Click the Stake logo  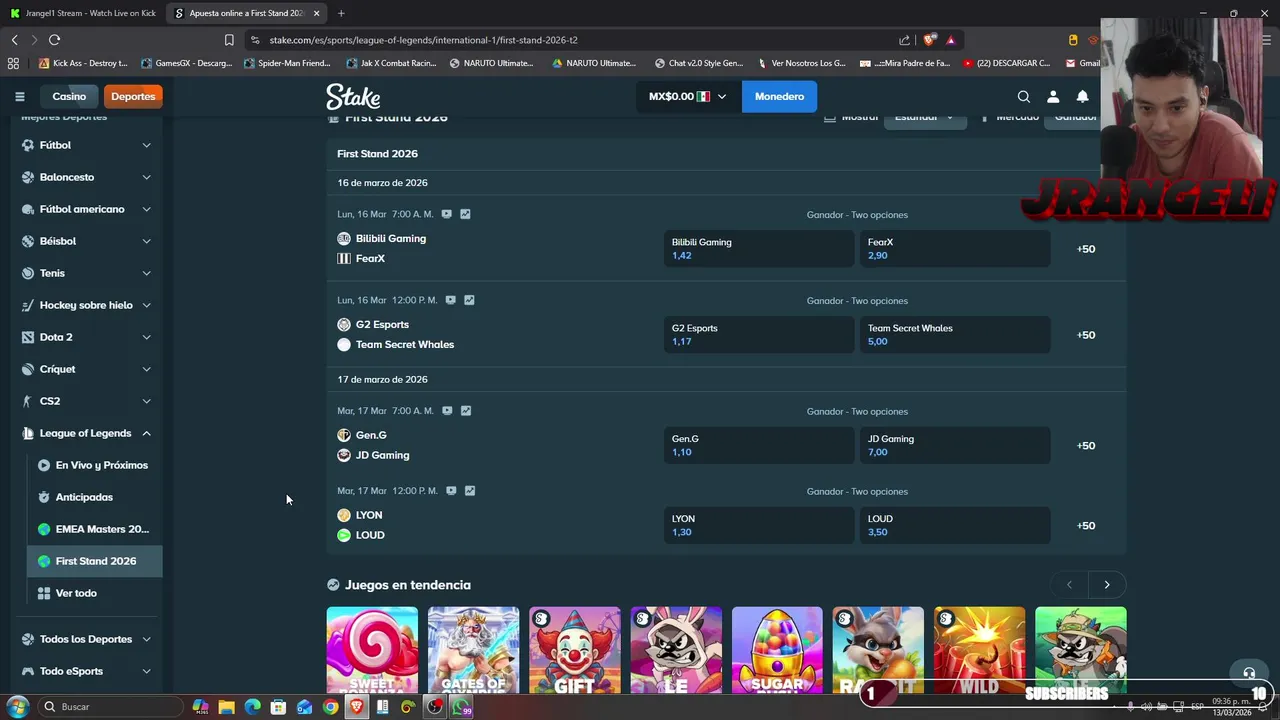pos(353,97)
